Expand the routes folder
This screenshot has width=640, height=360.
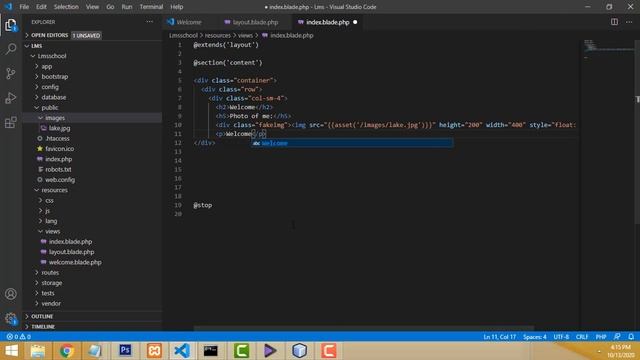[x=93, y=273]
